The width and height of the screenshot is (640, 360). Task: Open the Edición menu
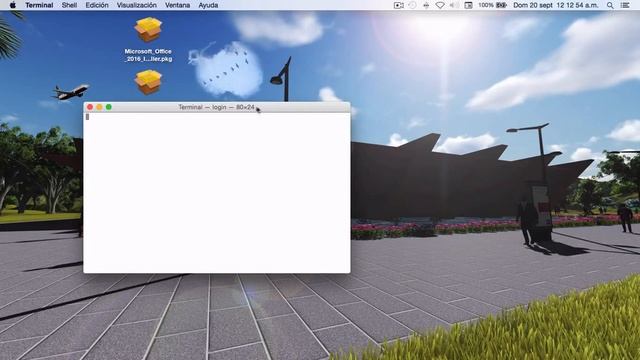click(97, 5)
